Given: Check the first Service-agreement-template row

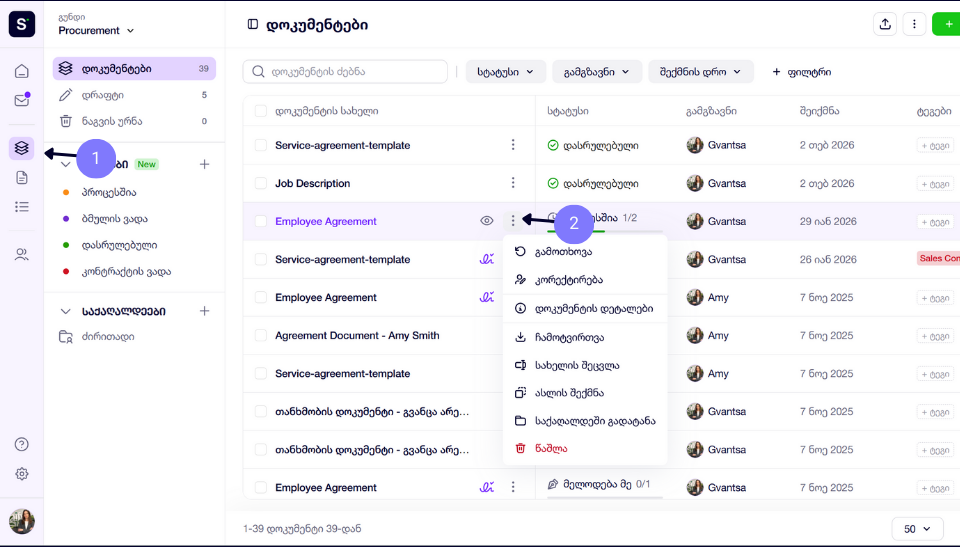Looking at the screenshot, I should point(261,145).
